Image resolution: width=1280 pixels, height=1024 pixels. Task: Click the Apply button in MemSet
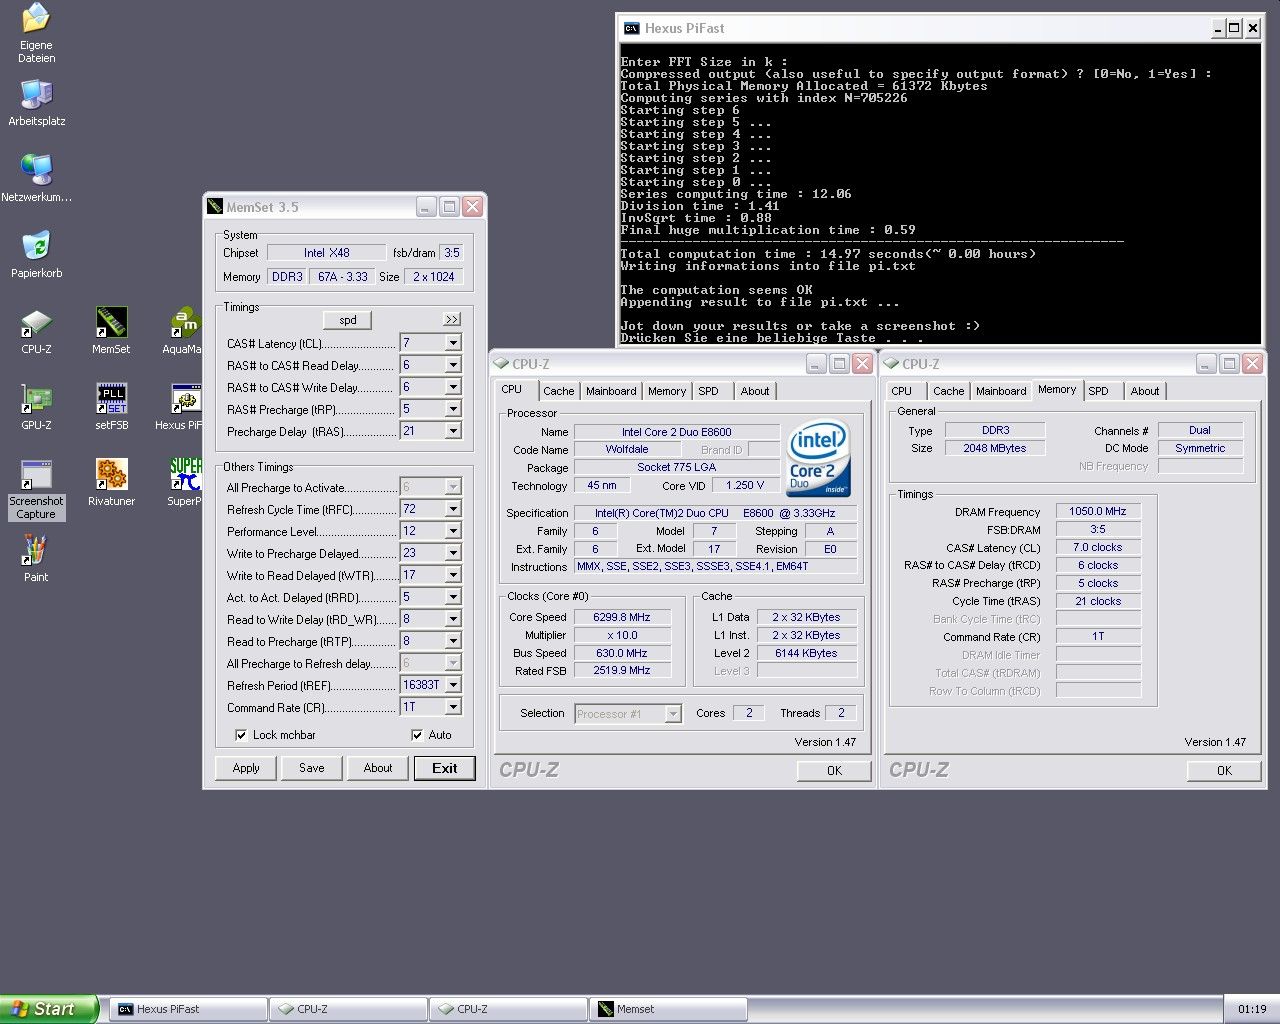[x=246, y=768]
